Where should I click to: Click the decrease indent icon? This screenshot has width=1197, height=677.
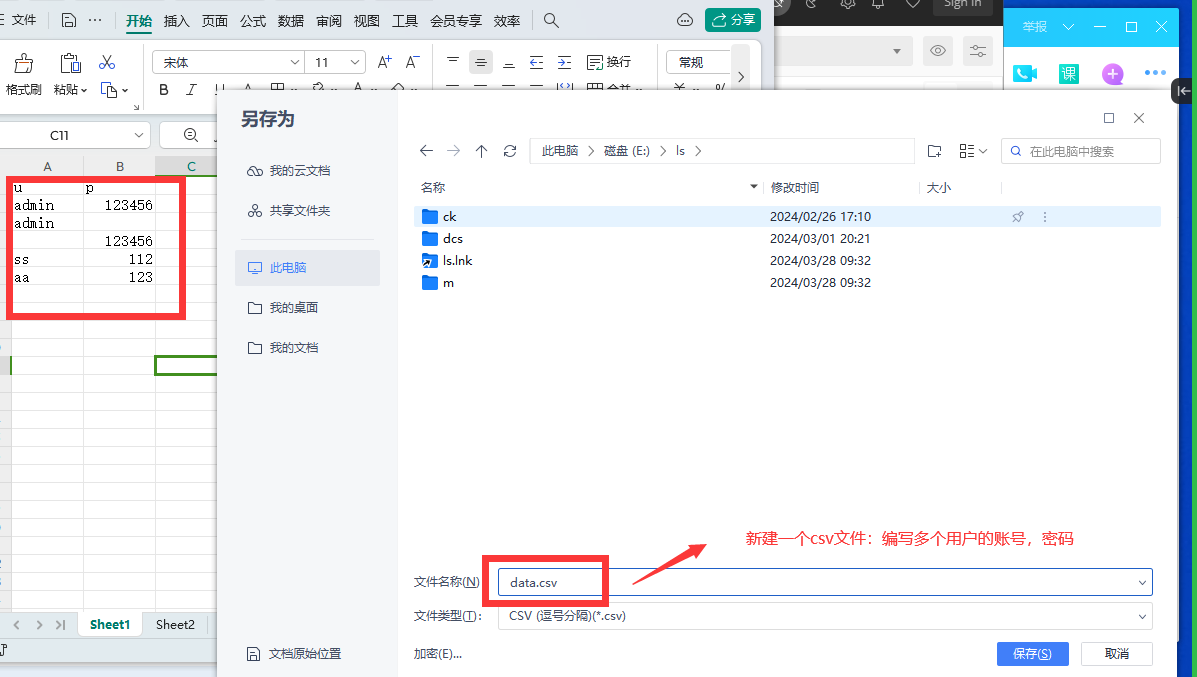[x=537, y=62]
